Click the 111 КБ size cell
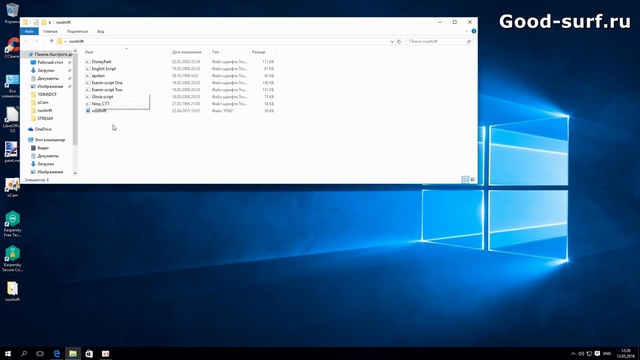640x360 pixels. pos(268,62)
